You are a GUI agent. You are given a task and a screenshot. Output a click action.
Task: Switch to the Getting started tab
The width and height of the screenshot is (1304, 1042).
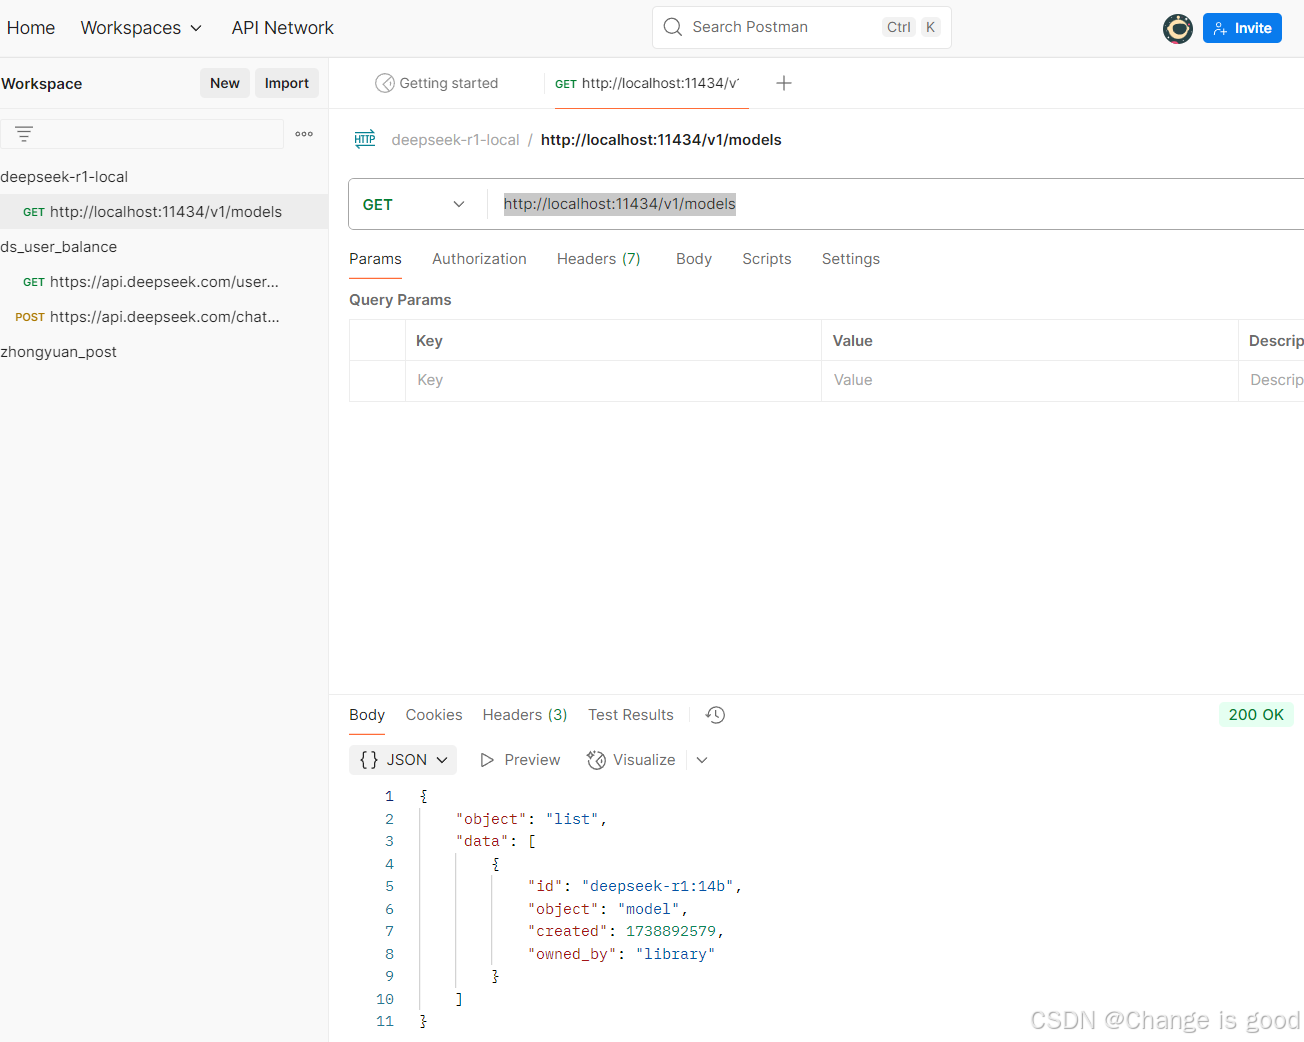click(x=437, y=83)
